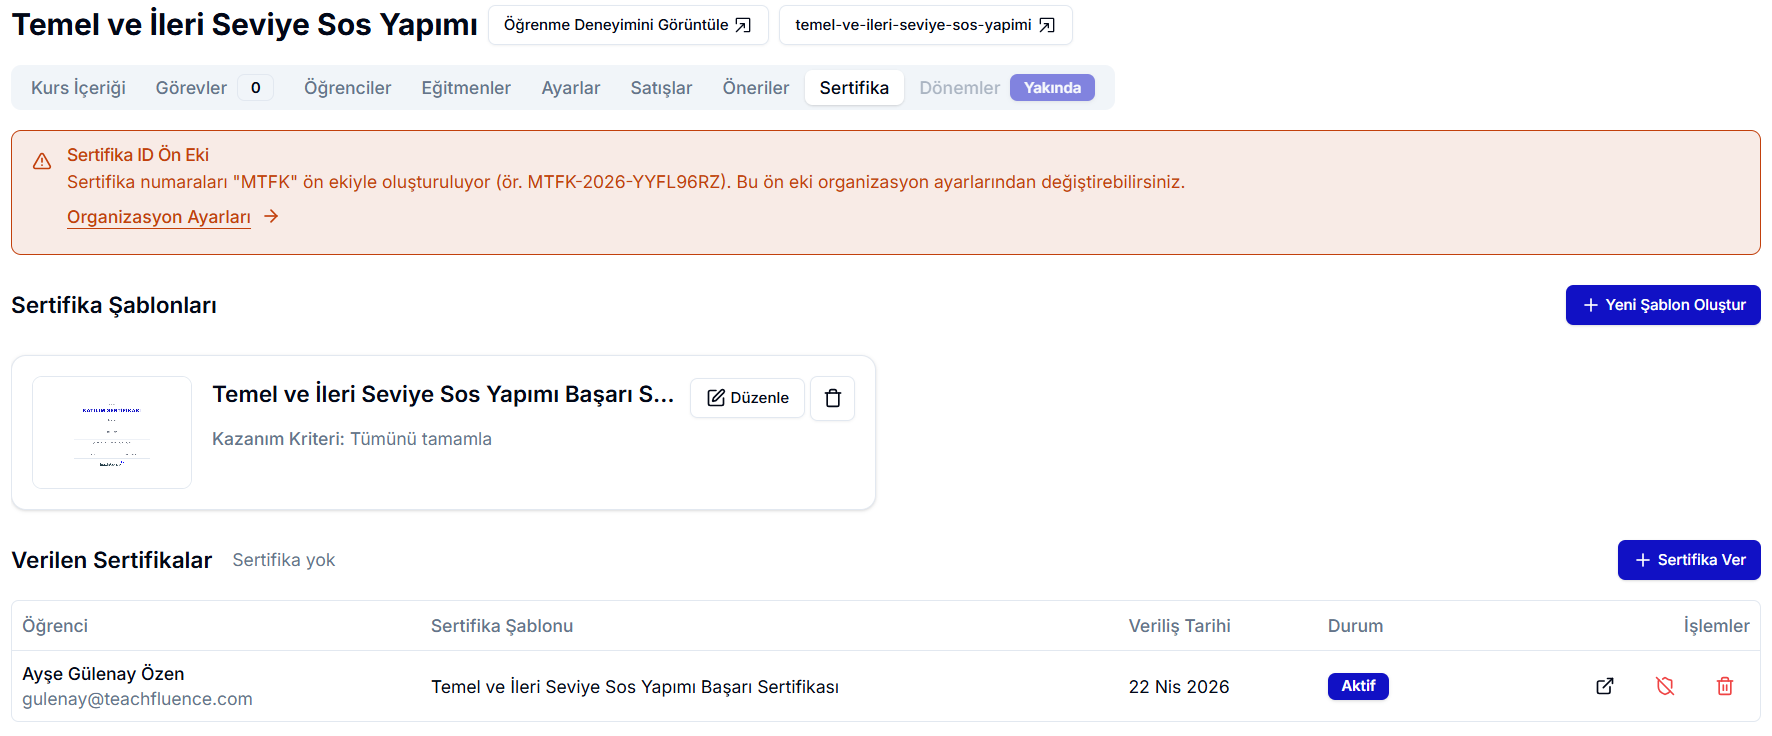Open the temel-ve-ileri-seviye-sos-yapimi slug link
Image resolution: width=1772 pixels, height=736 pixels.
coord(924,25)
